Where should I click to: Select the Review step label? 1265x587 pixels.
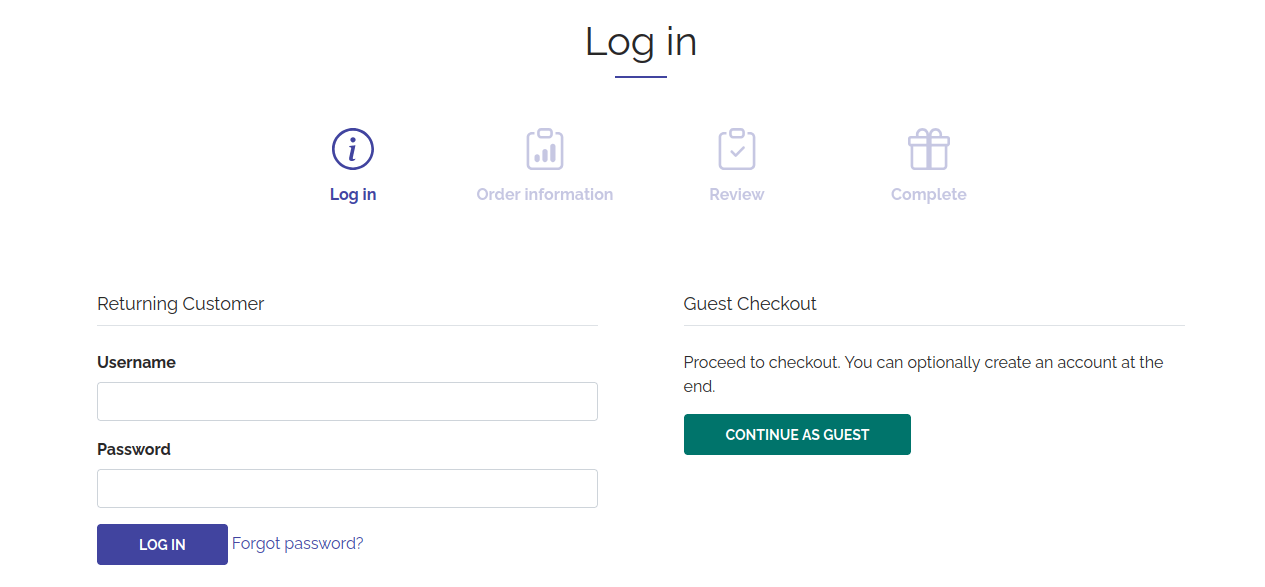pos(737,194)
